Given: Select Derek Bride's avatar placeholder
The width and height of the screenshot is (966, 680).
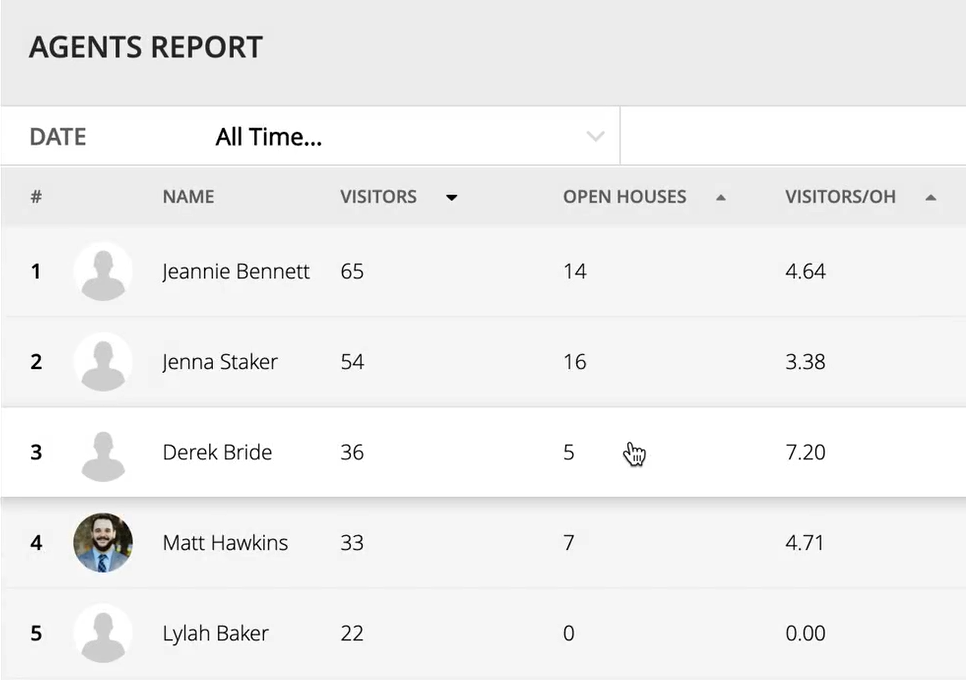Looking at the screenshot, I should pos(103,452).
